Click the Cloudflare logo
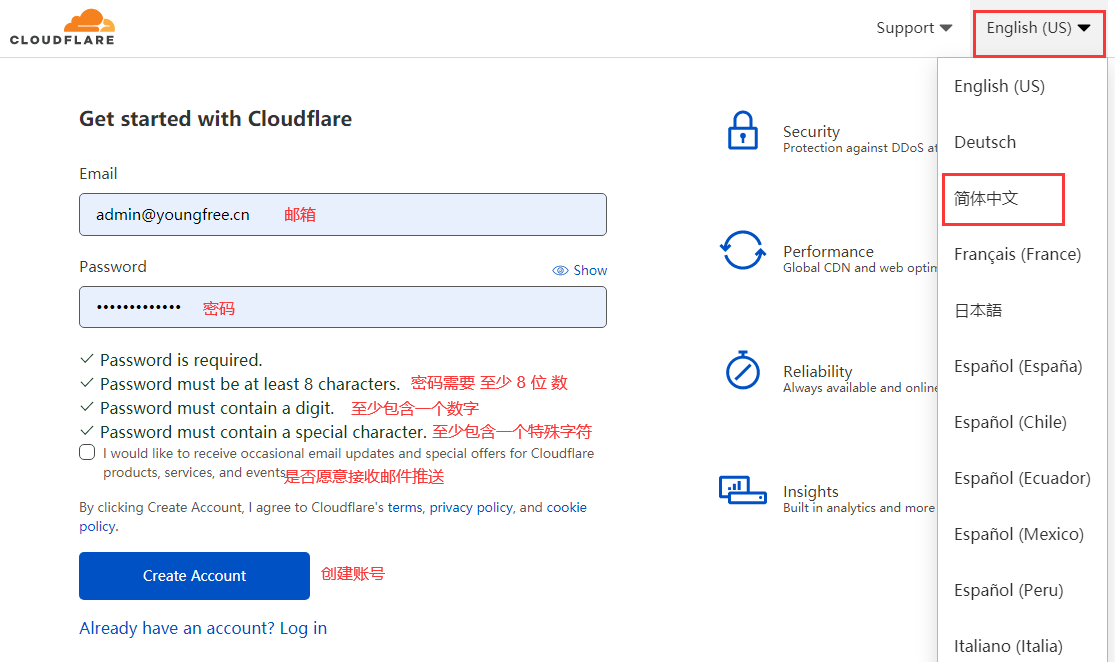This screenshot has width=1115, height=662. [x=63, y=28]
